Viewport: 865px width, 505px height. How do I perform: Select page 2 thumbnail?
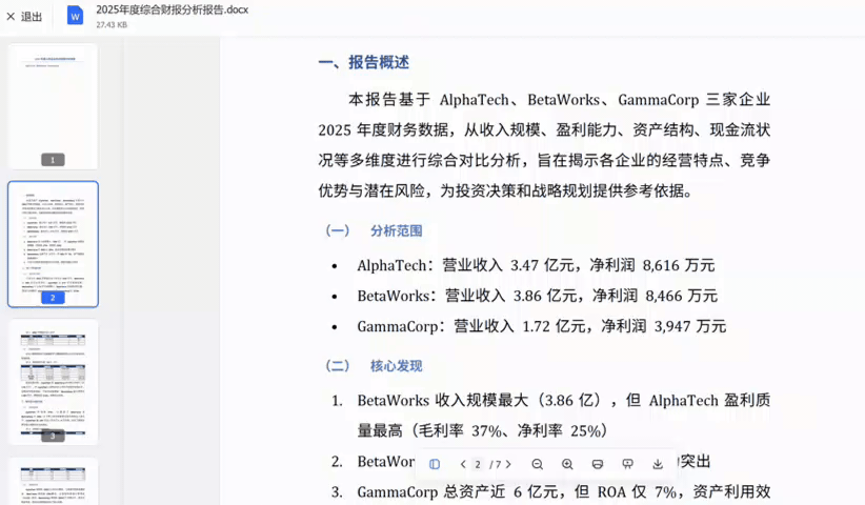point(53,244)
